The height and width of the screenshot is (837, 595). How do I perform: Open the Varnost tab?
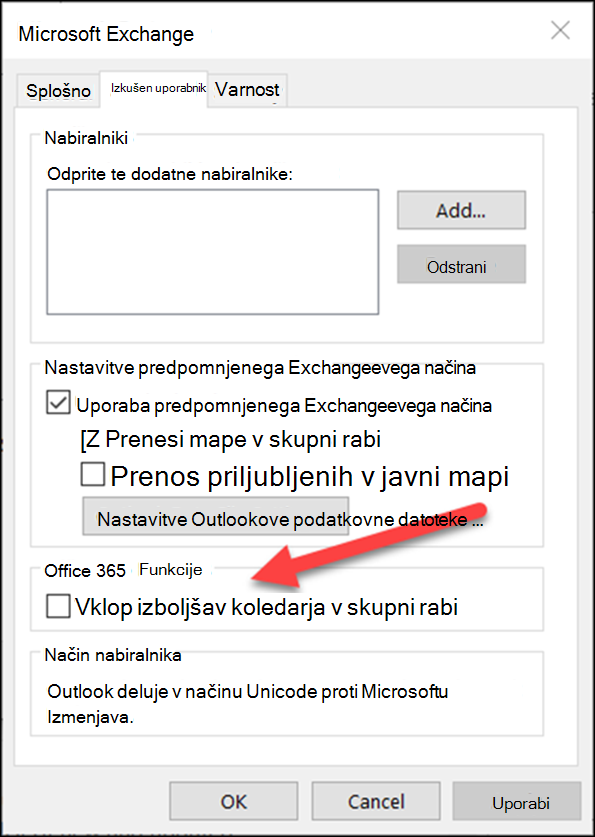click(248, 90)
